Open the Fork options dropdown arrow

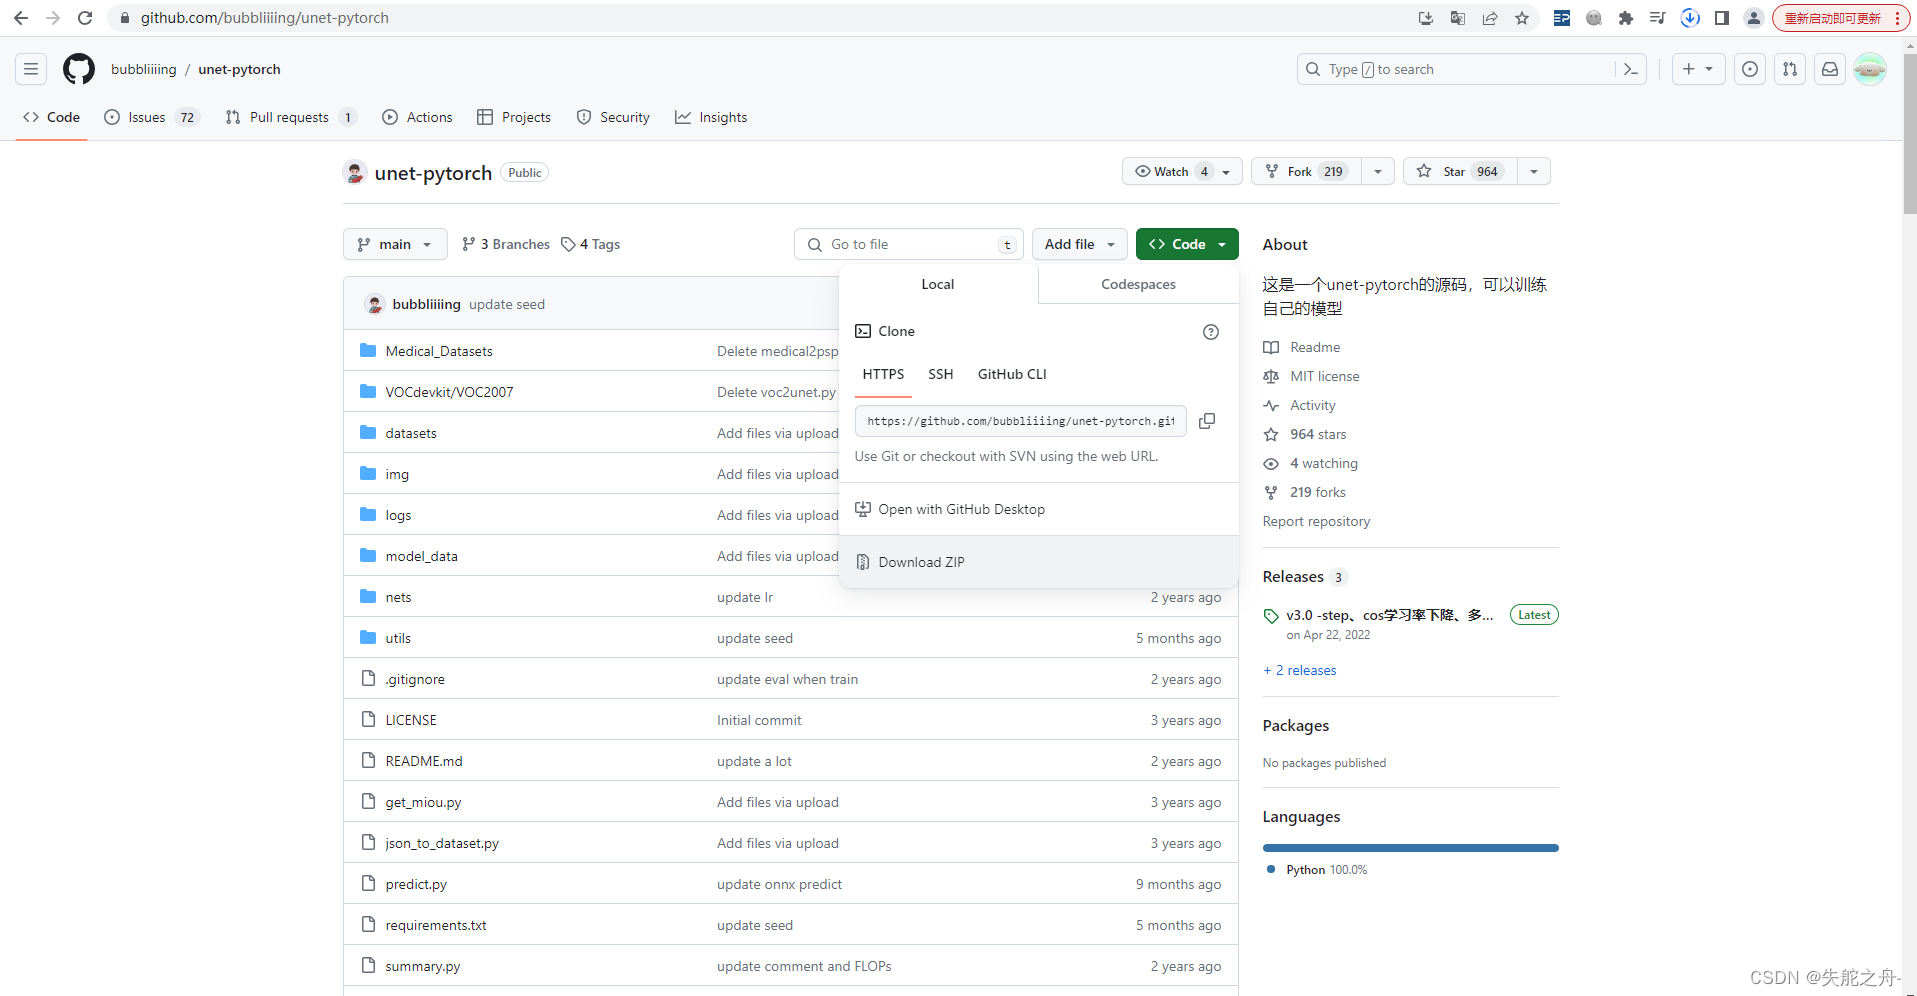[x=1378, y=171]
